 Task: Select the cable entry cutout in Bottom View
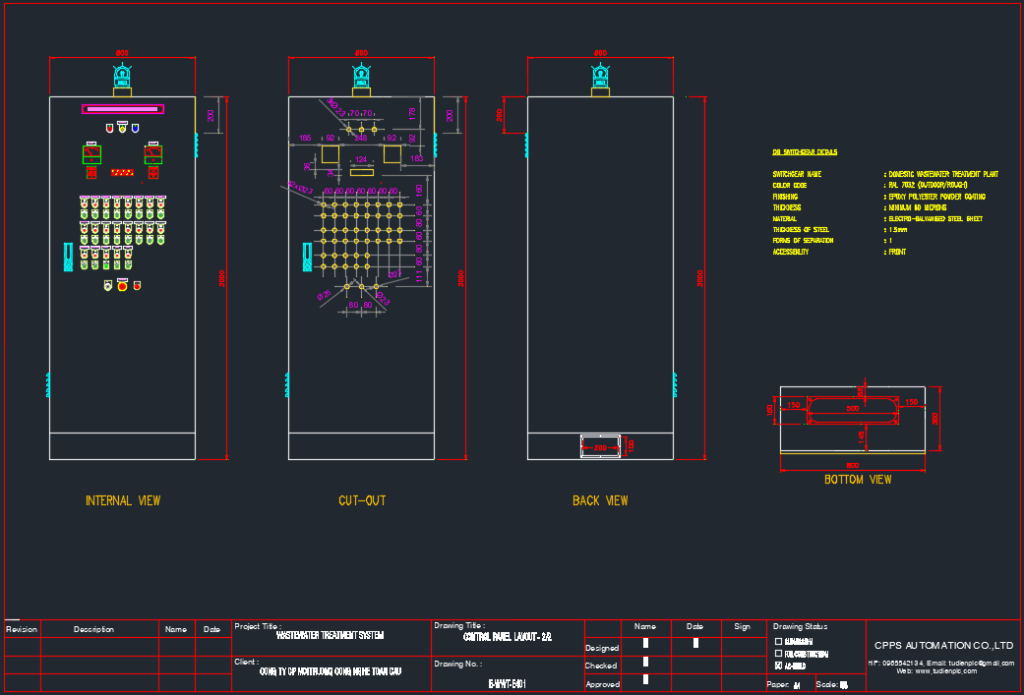coord(853,408)
